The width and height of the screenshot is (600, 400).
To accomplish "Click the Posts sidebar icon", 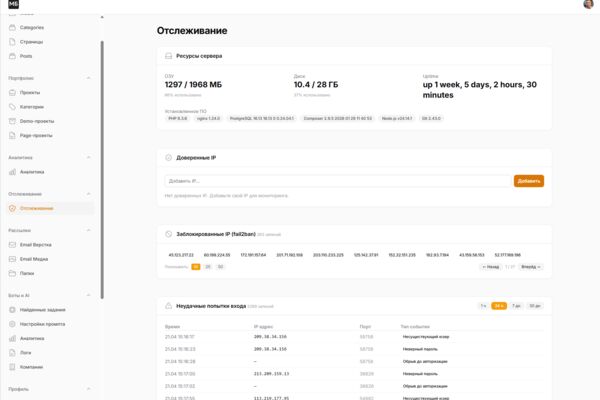I will (12, 56).
